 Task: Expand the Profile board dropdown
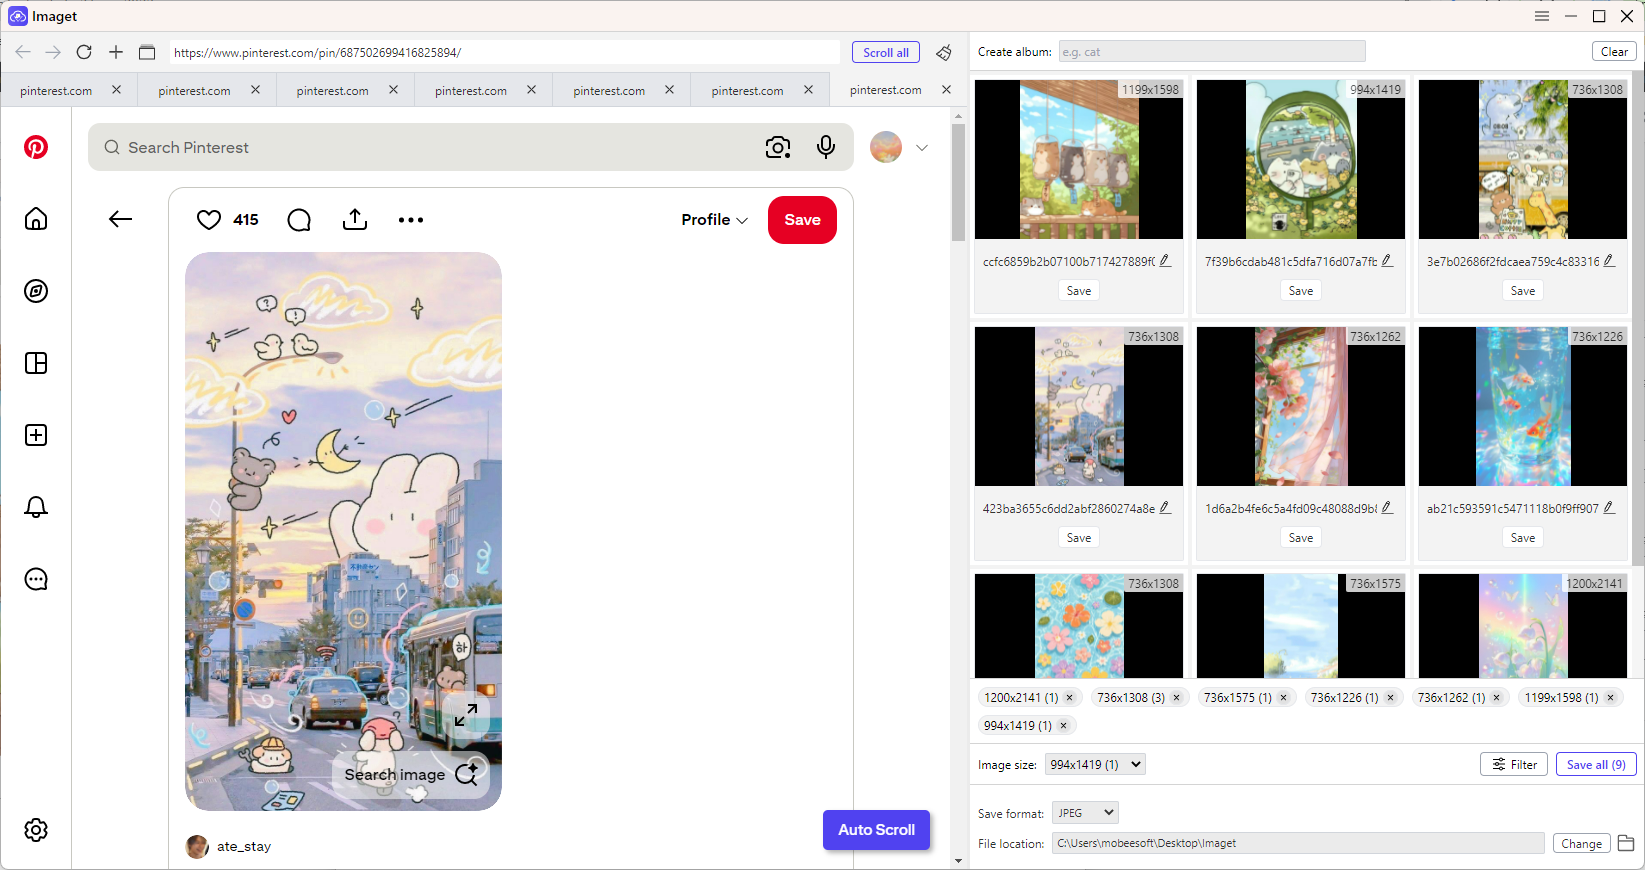(x=714, y=220)
